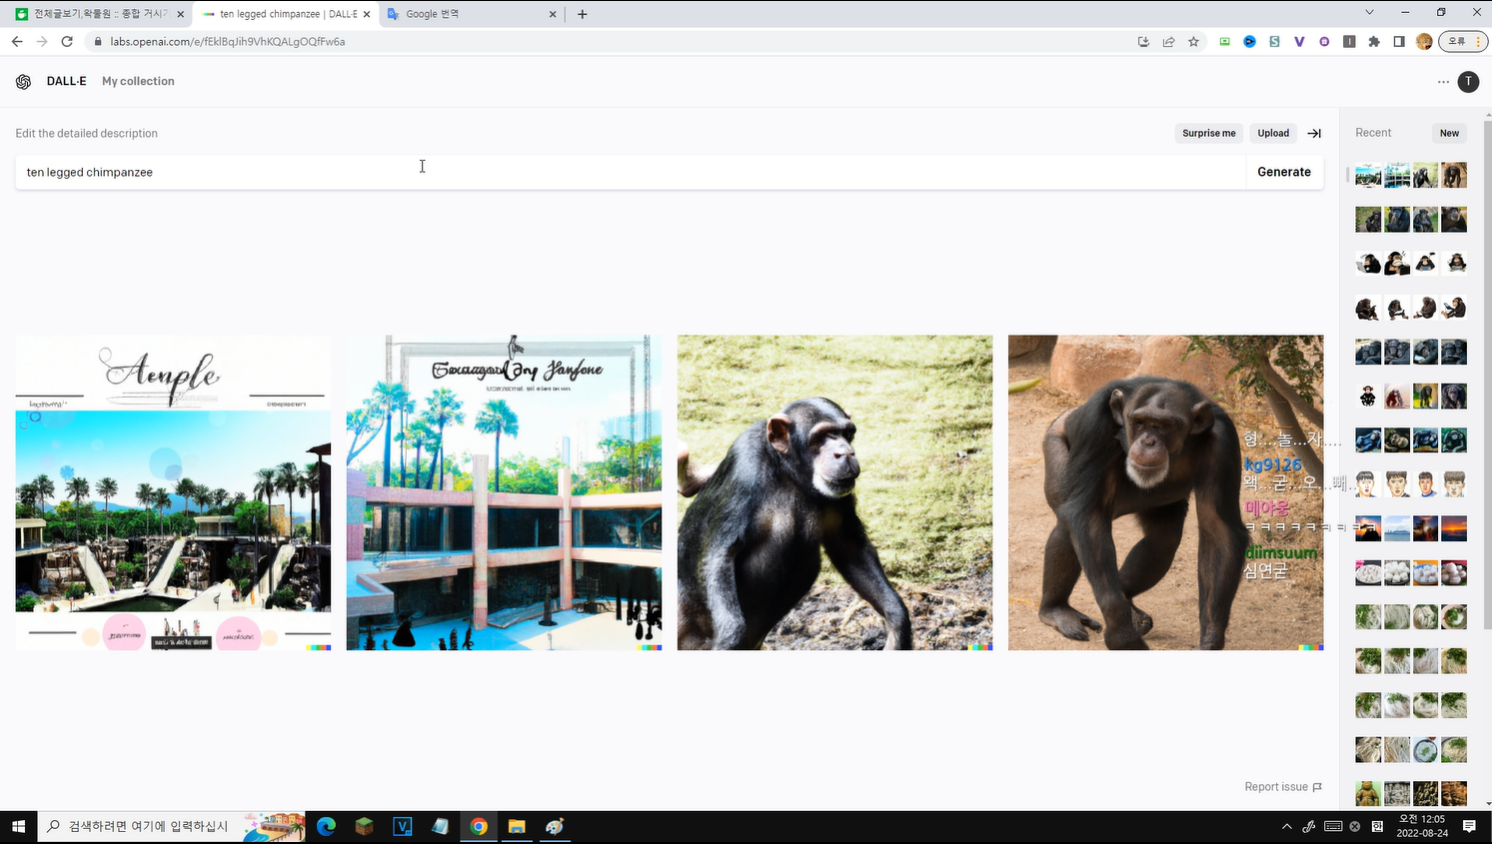Click the OpenAI logo icon

(x=23, y=82)
